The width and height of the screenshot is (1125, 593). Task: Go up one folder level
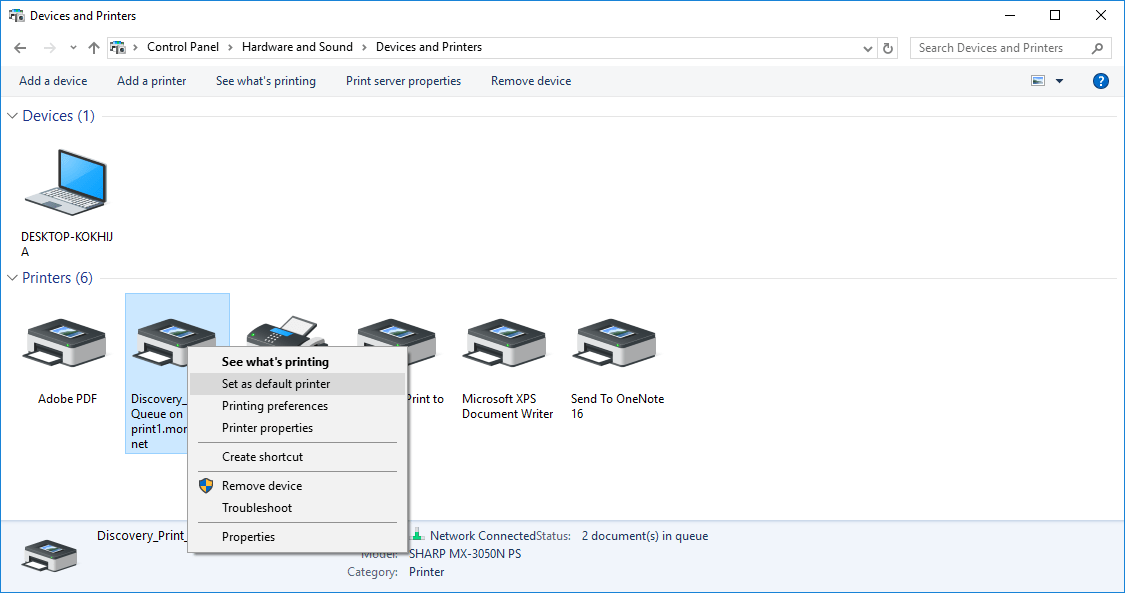coord(93,47)
